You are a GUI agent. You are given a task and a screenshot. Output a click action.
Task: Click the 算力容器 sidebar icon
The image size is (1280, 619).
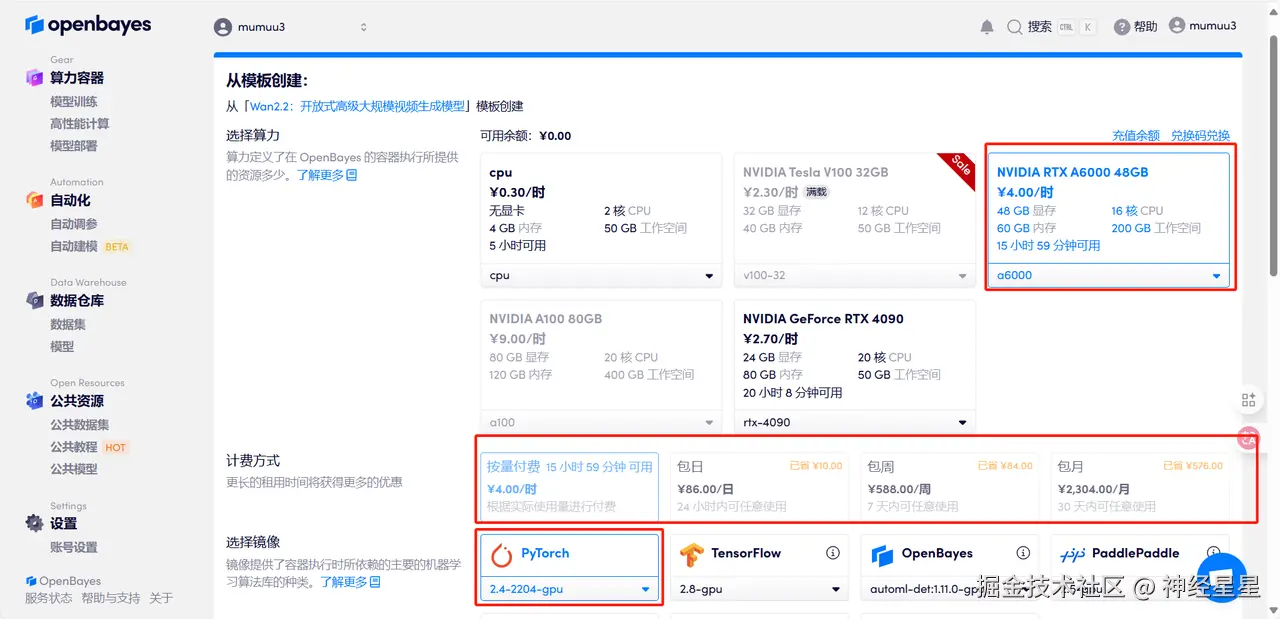35,77
